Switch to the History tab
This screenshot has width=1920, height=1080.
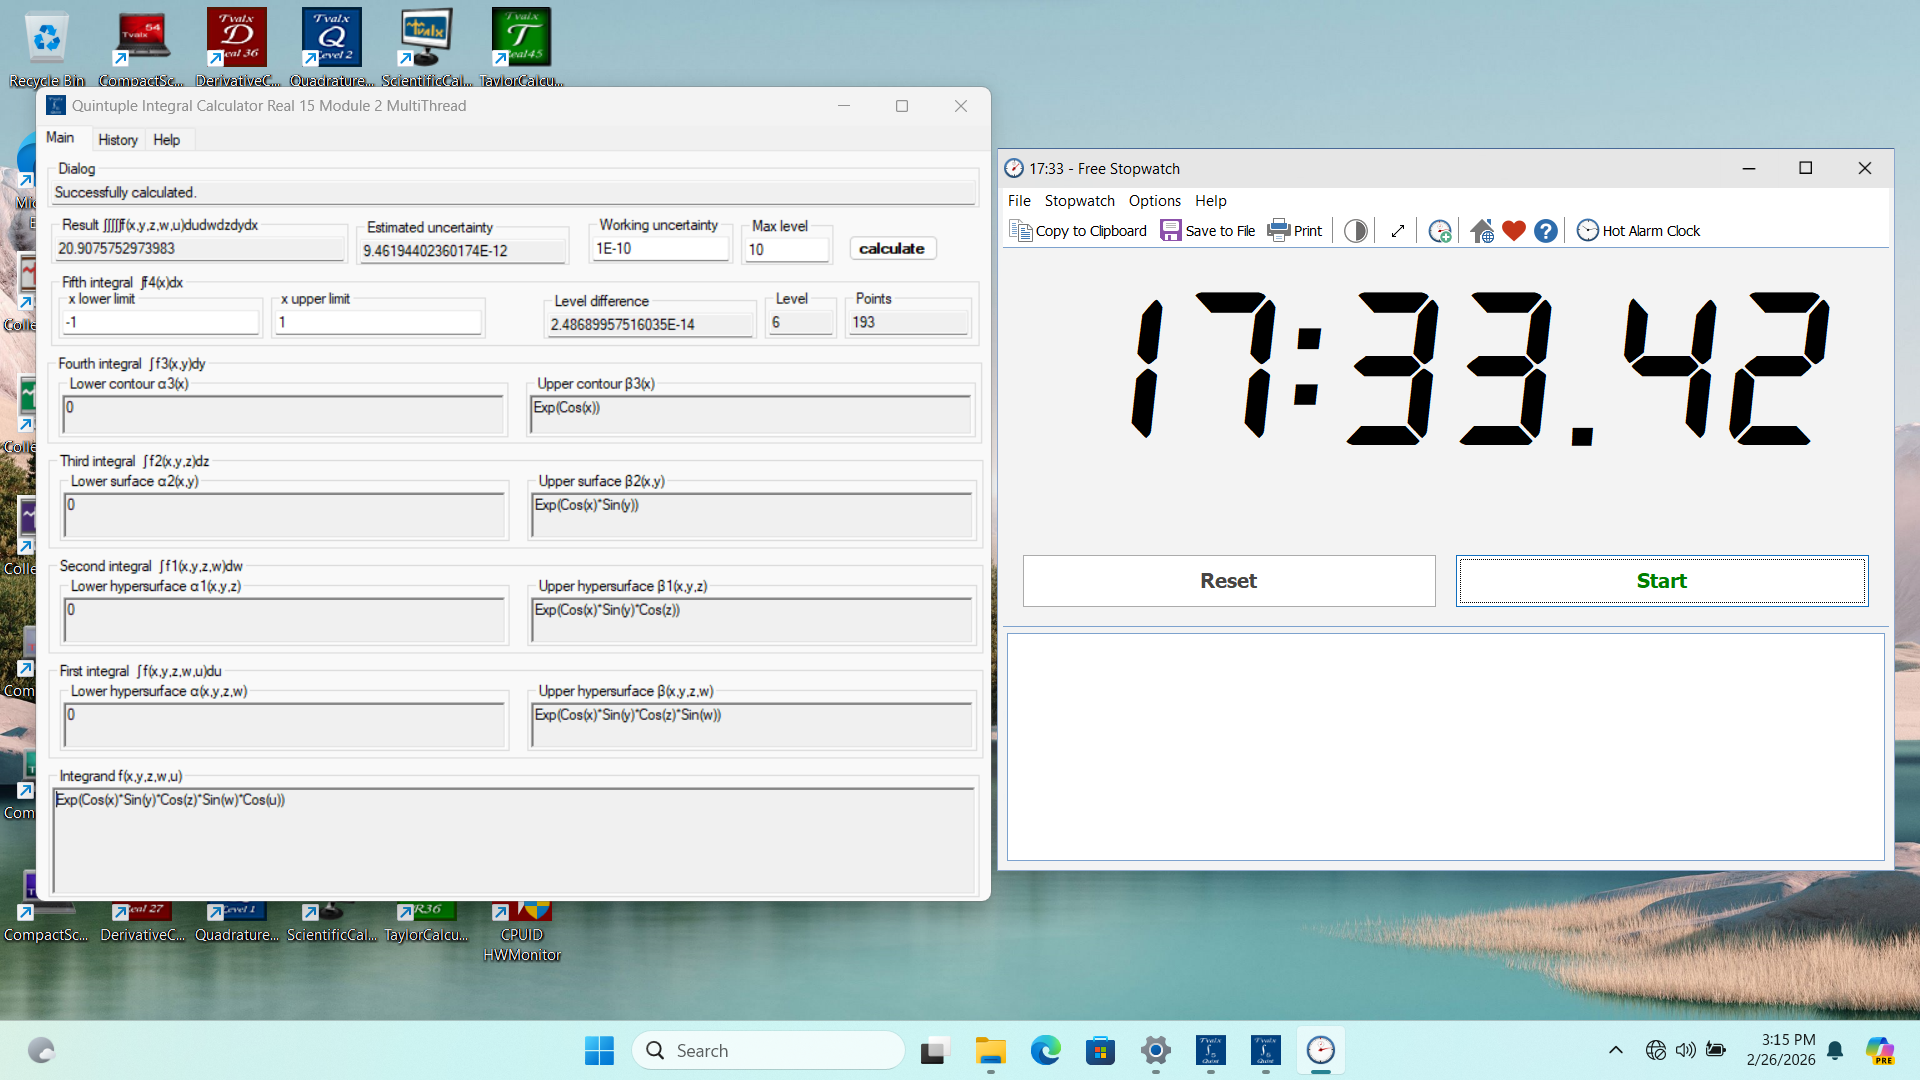[117, 139]
